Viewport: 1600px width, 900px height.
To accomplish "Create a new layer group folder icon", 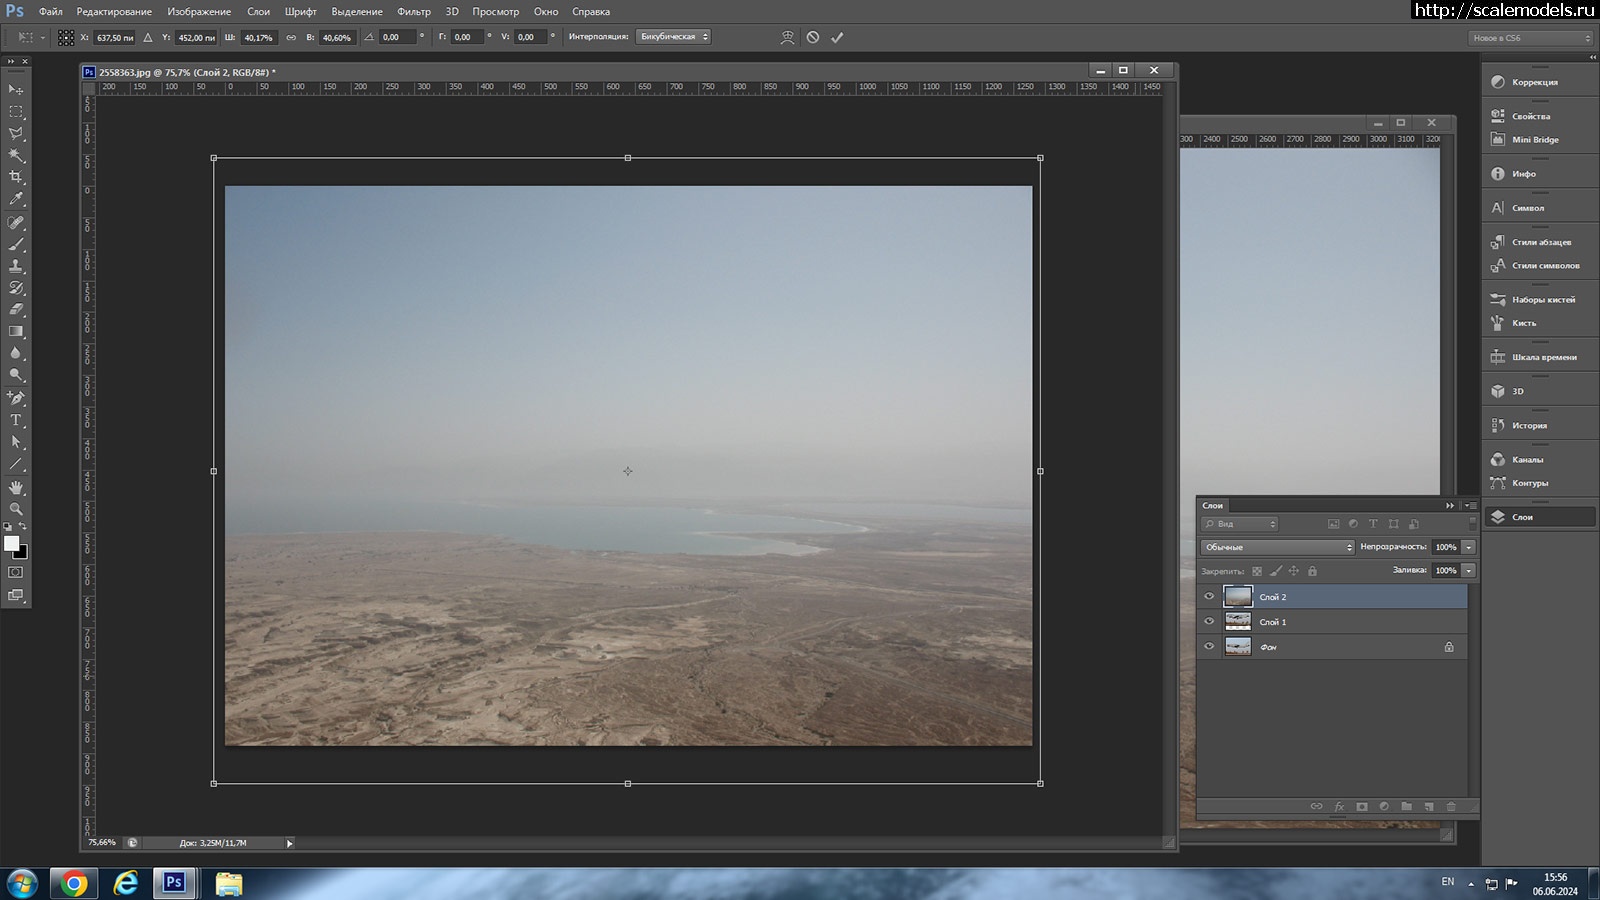I will pyautogui.click(x=1406, y=806).
